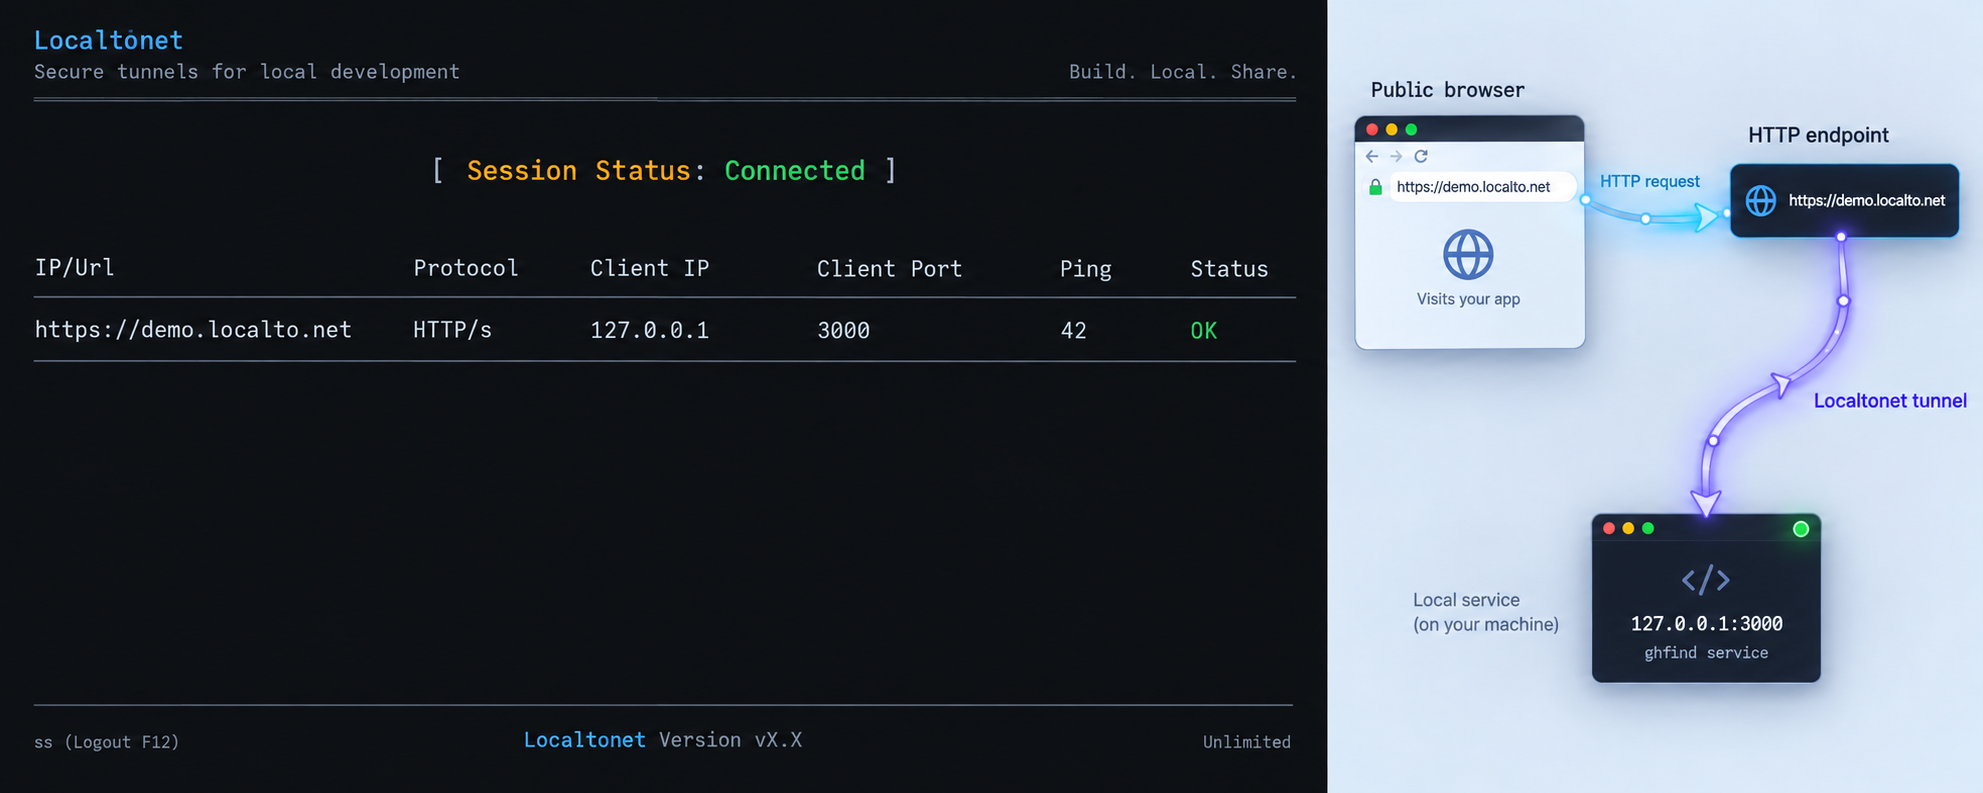
Task: Click the globe icon in the HTTP endpoint card
Action: tap(1761, 200)
